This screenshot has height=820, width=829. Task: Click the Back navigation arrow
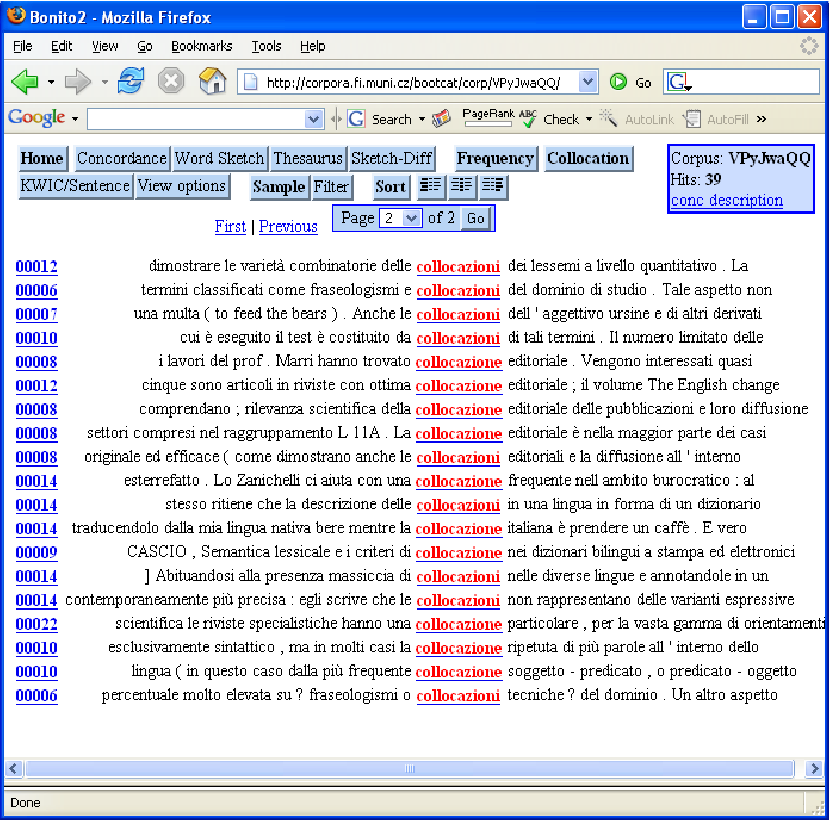tap(26, 81)
